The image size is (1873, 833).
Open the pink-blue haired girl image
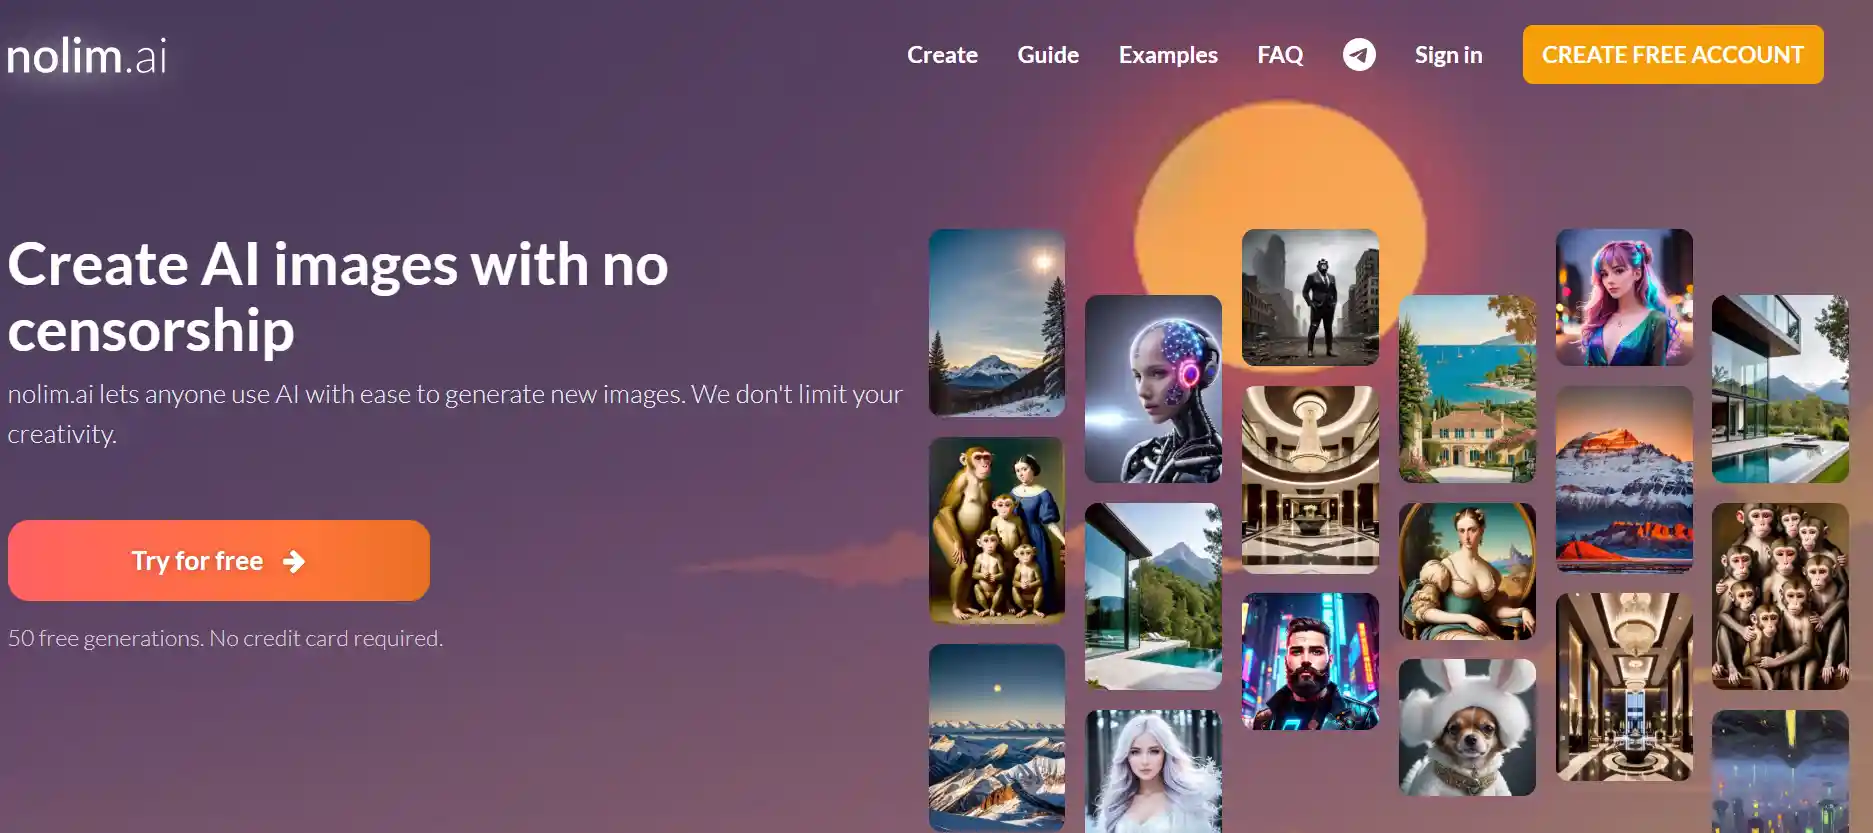click(x=1624, y=297)
